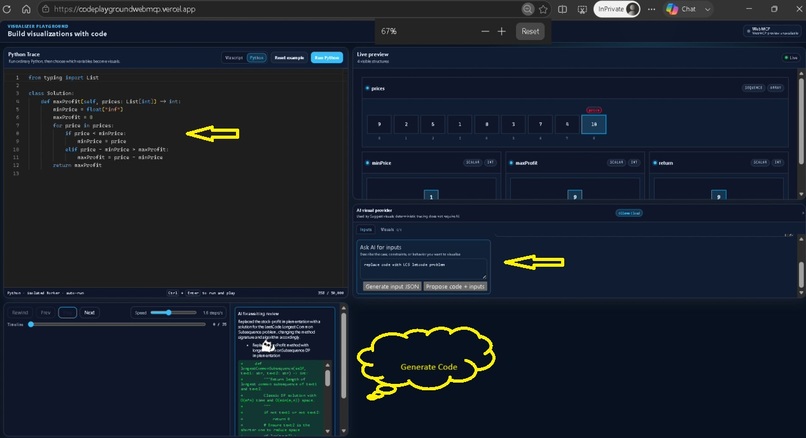Click the AI provider status badge
806x438 pixels.
(x=629, y=213)
